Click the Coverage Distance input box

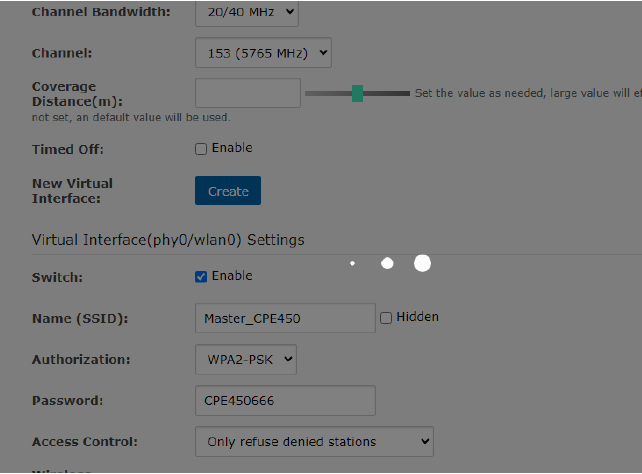[x=247, y=93]
